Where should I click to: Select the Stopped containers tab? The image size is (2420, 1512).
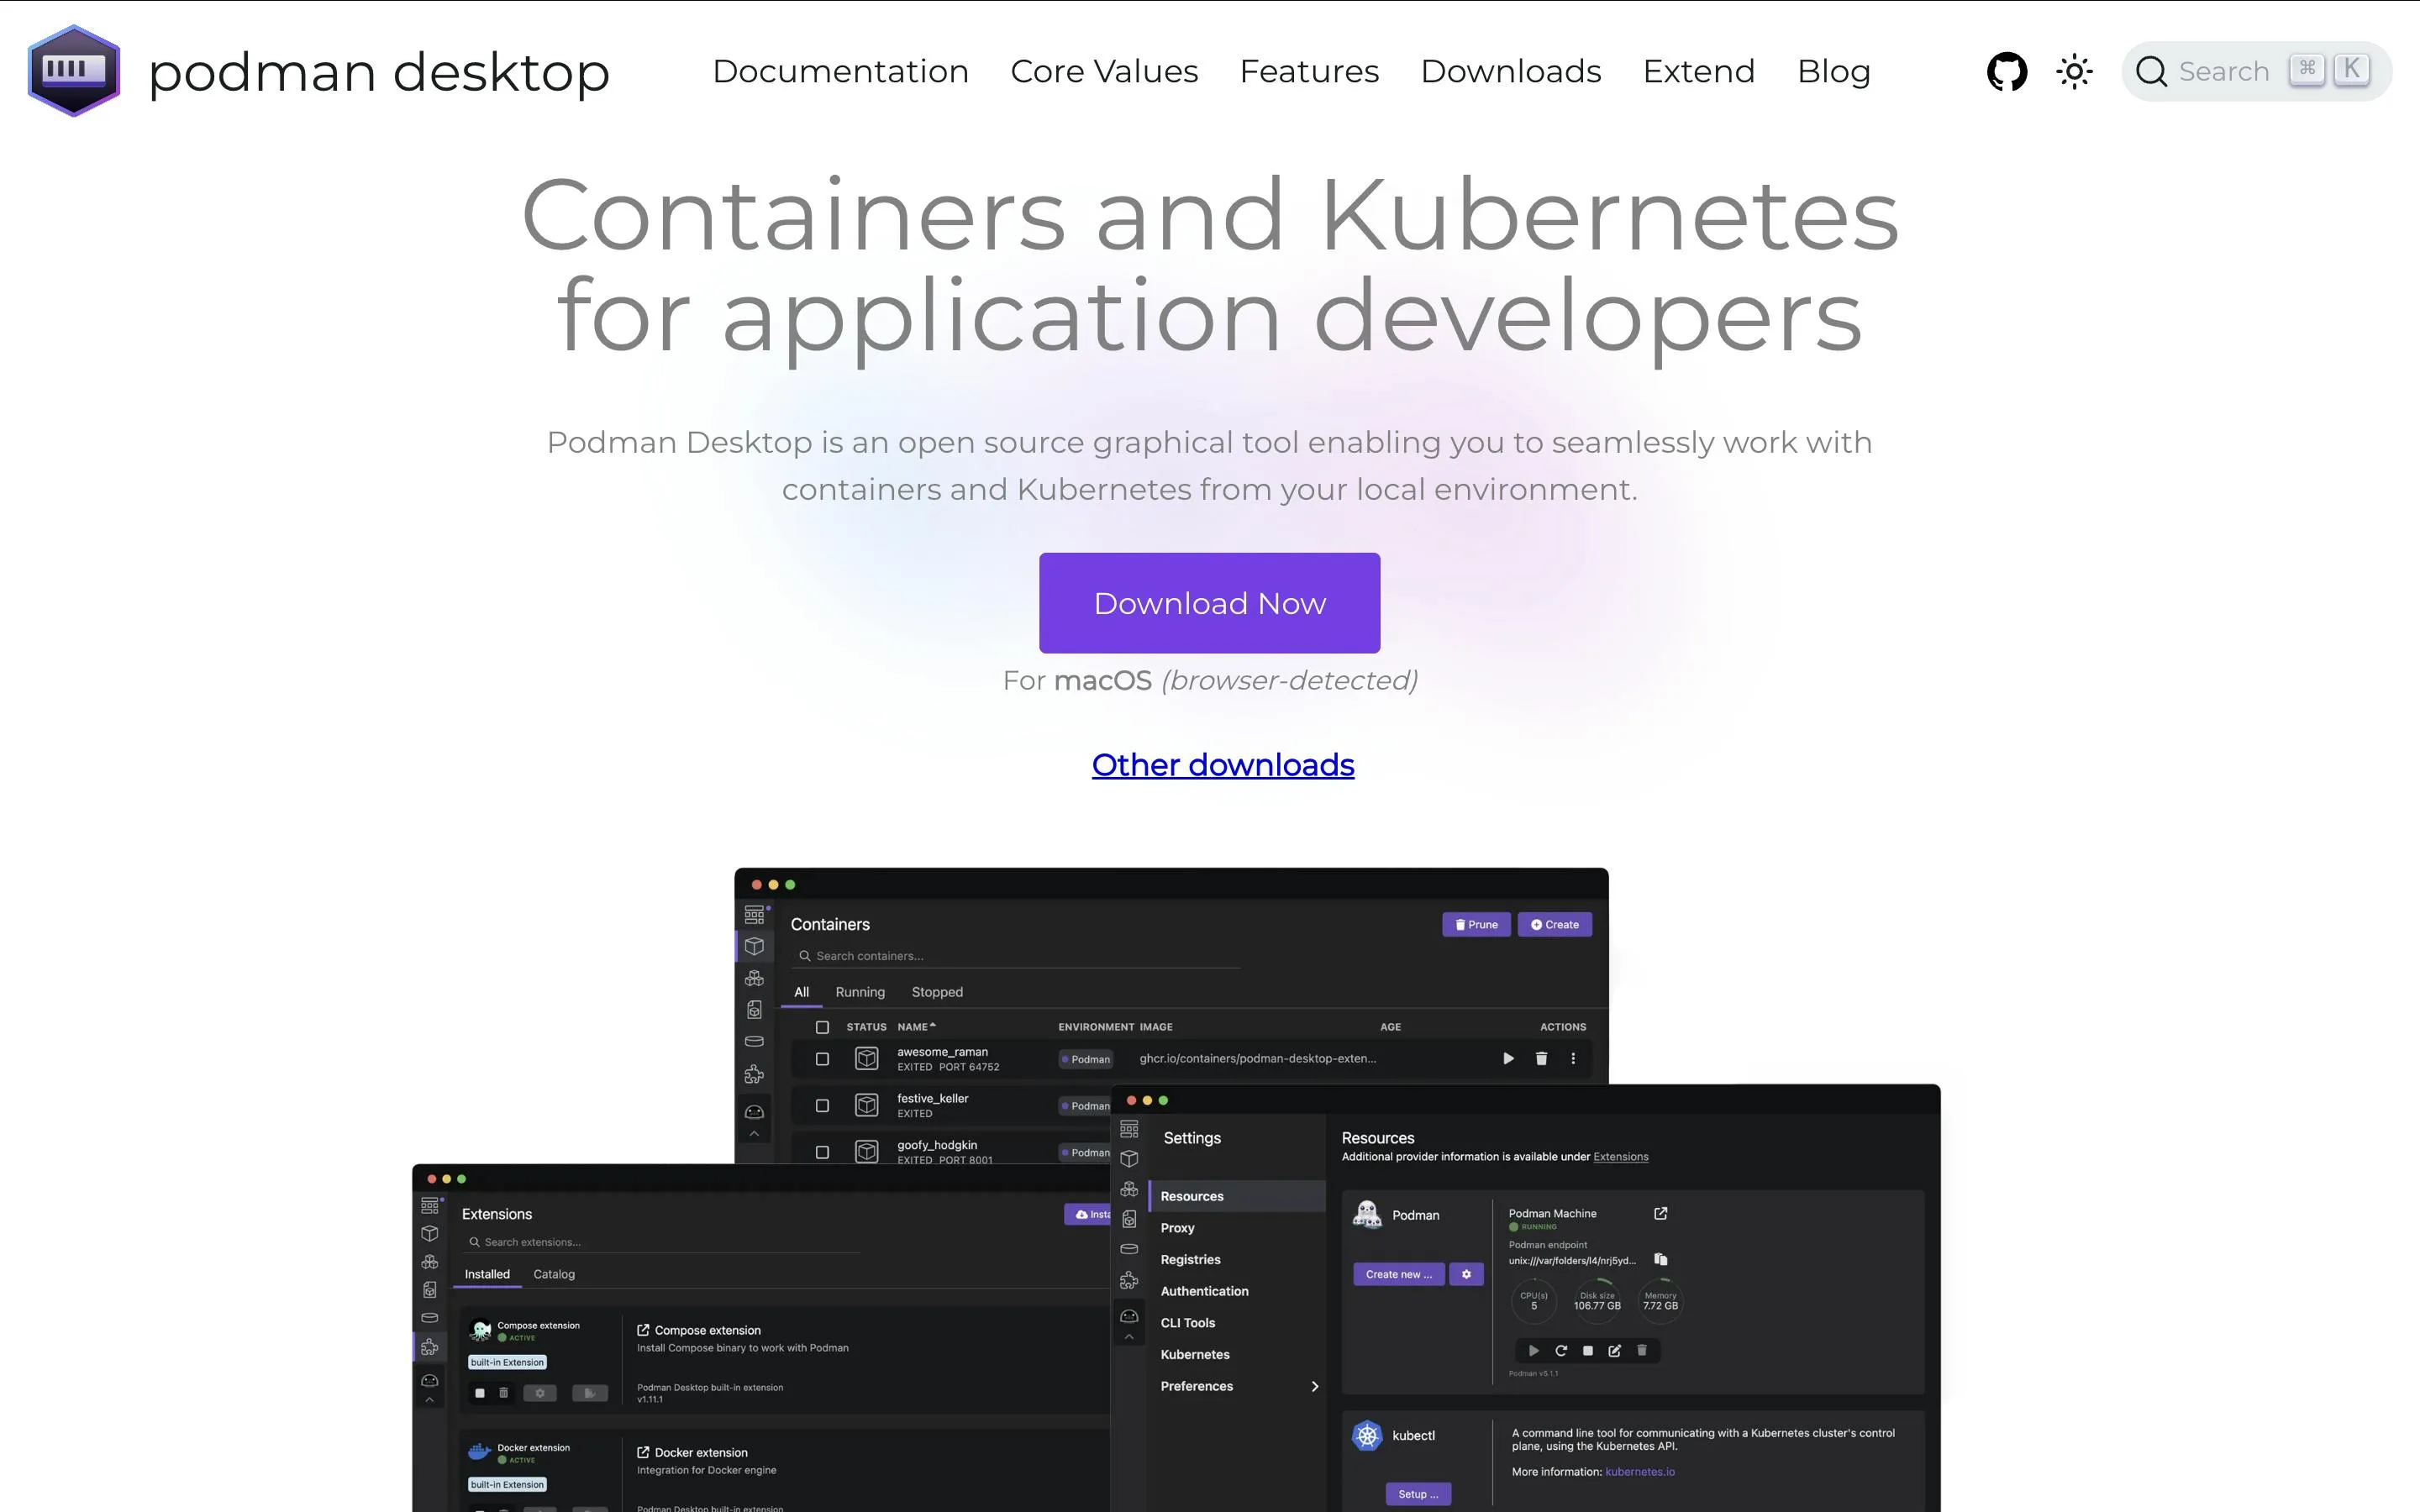[937, 992]
